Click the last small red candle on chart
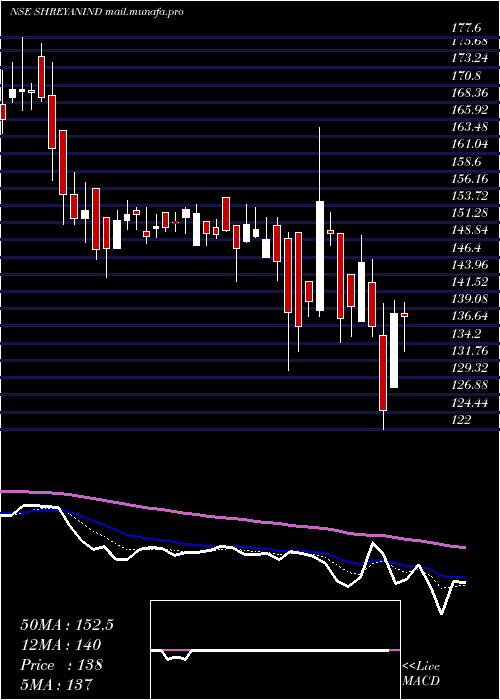Image resolution: width=500 pixels, height=700 pixels. point(404,315)
